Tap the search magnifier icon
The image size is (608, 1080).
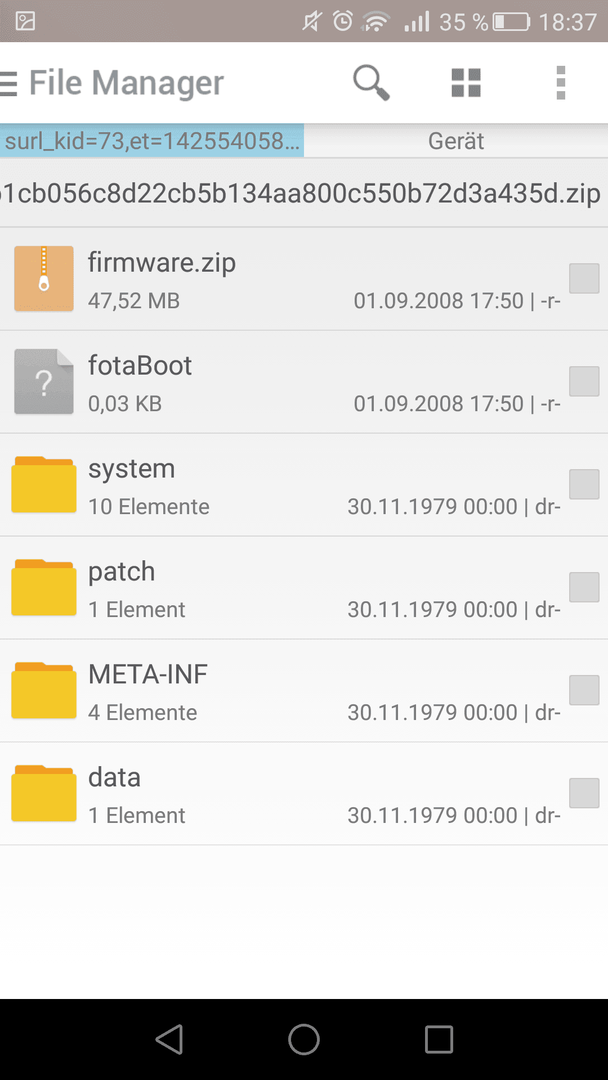(x=371, y=83)
